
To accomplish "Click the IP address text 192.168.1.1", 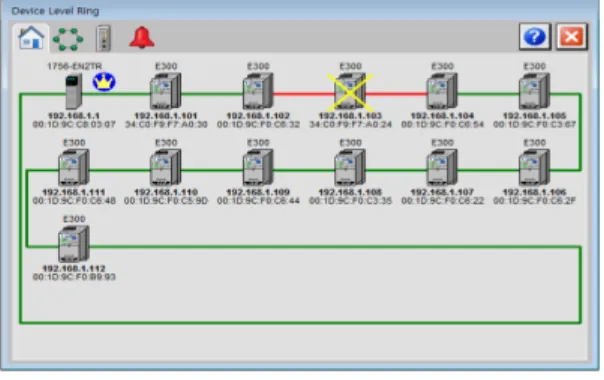I will (x=74, y=116).
